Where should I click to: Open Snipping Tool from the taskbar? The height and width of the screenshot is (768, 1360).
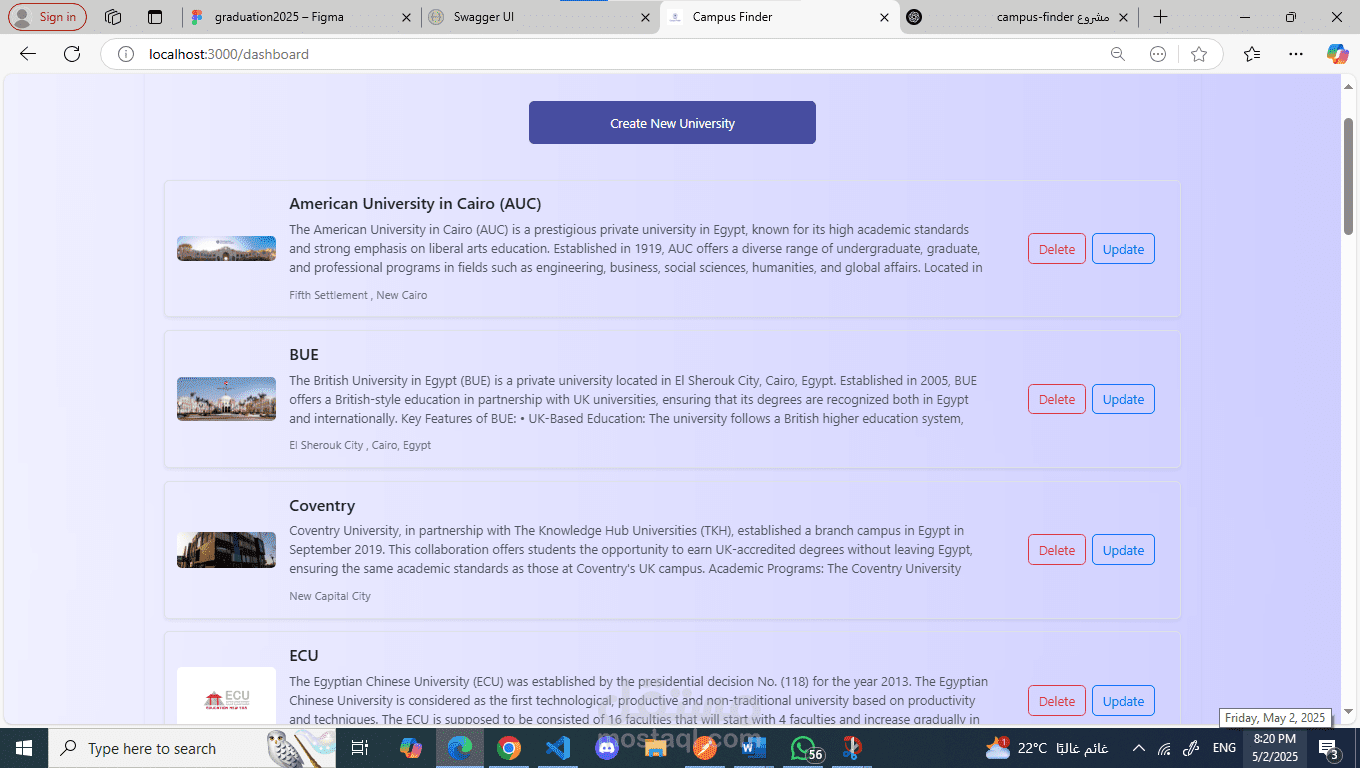pyautogui.click(x=851, y=748)
